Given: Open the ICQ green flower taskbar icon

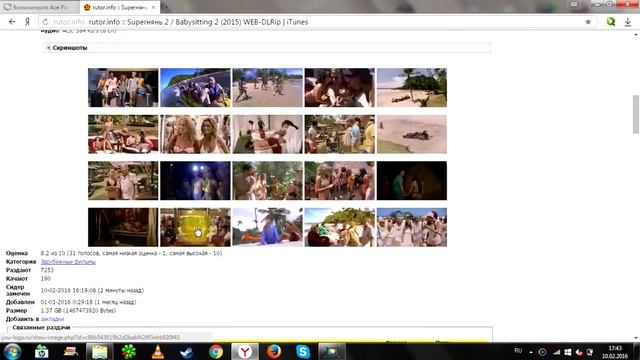Looking at the screenshot, I should pyautogui.click(x=129, y=351).
